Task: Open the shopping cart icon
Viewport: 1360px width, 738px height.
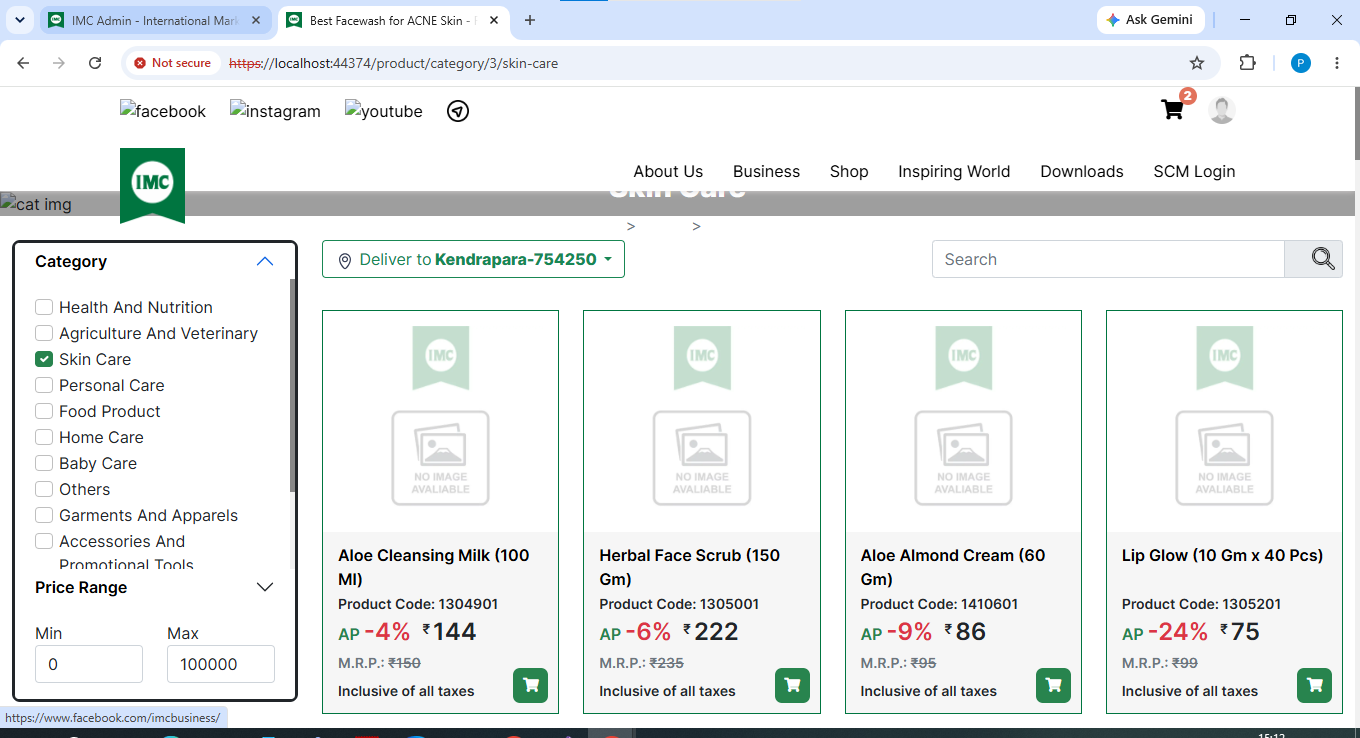Action: click(1172, 110)
